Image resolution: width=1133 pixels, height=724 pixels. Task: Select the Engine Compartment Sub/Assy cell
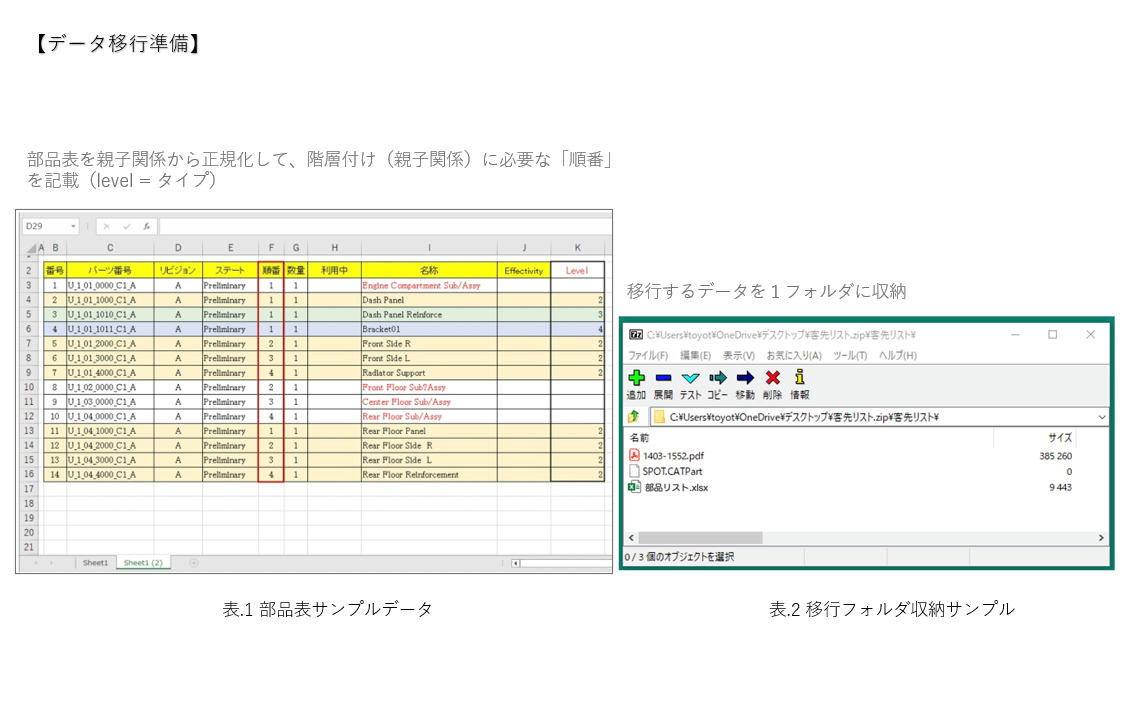[429, 285]
